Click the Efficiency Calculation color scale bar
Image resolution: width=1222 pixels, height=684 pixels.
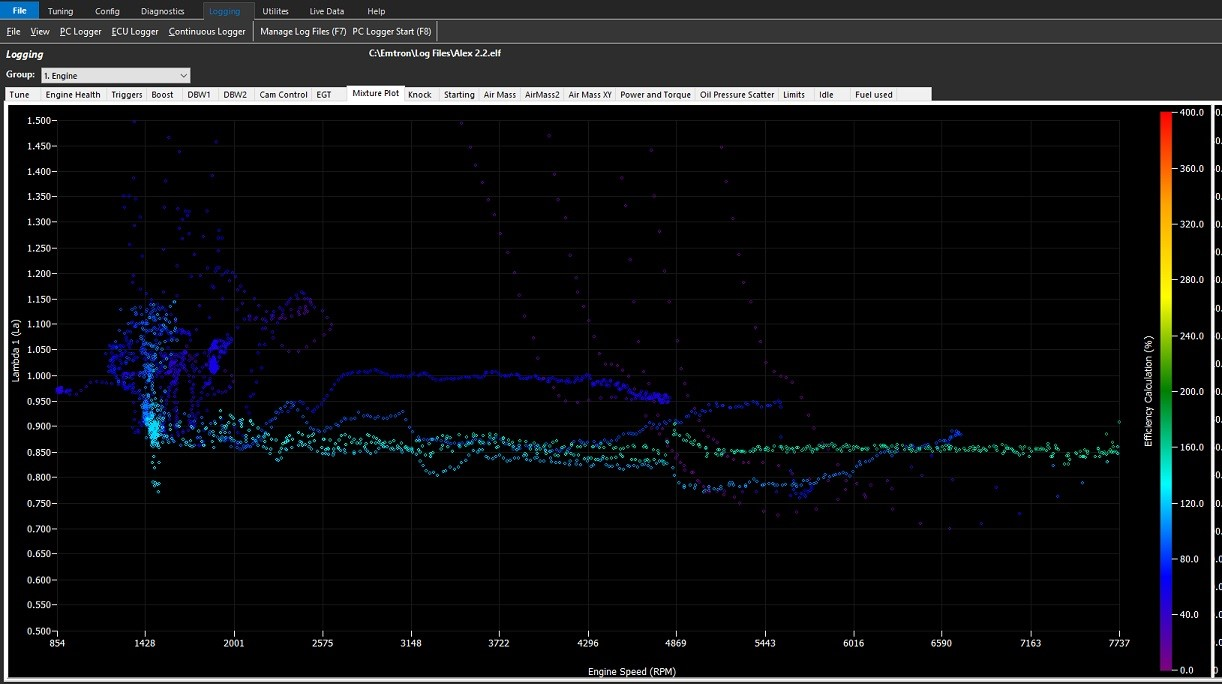(x=1166, y=390)
